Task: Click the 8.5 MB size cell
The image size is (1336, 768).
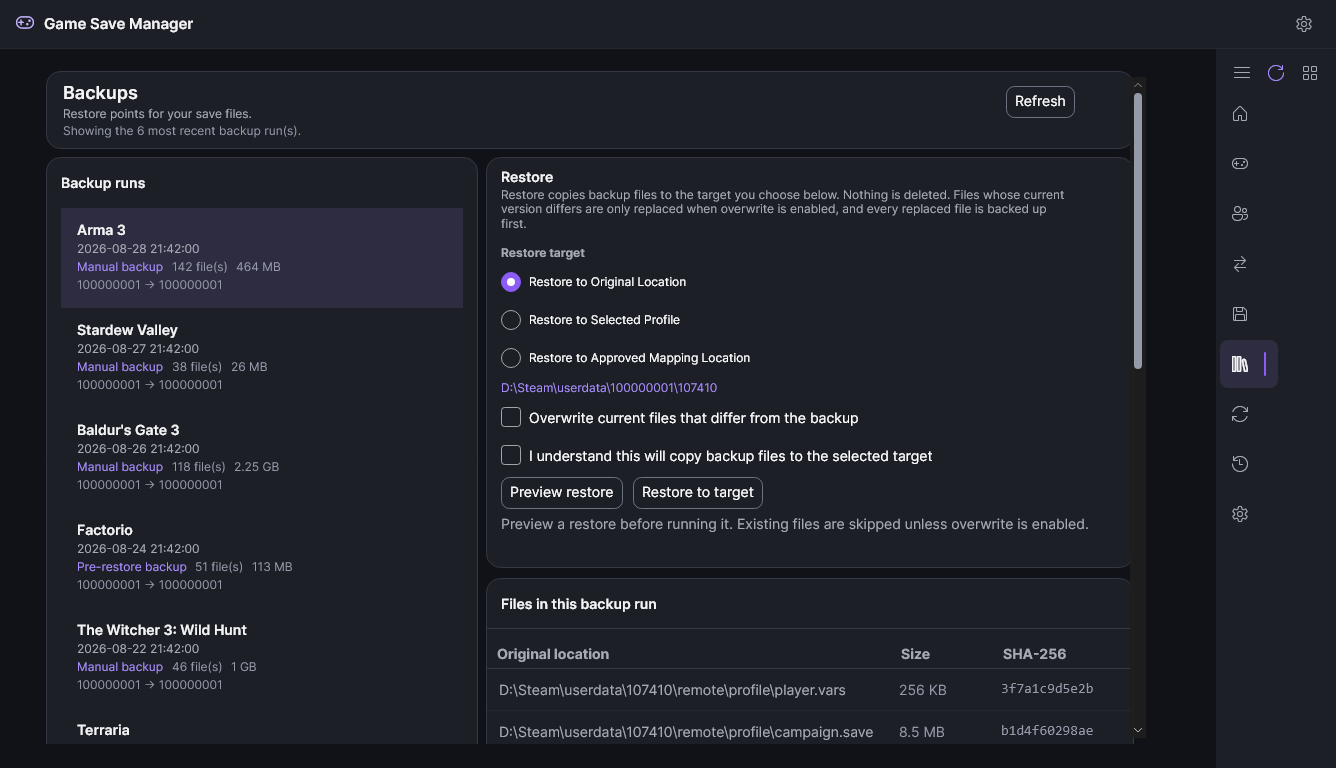Action: pyautogui.click(x=922, y=732)
